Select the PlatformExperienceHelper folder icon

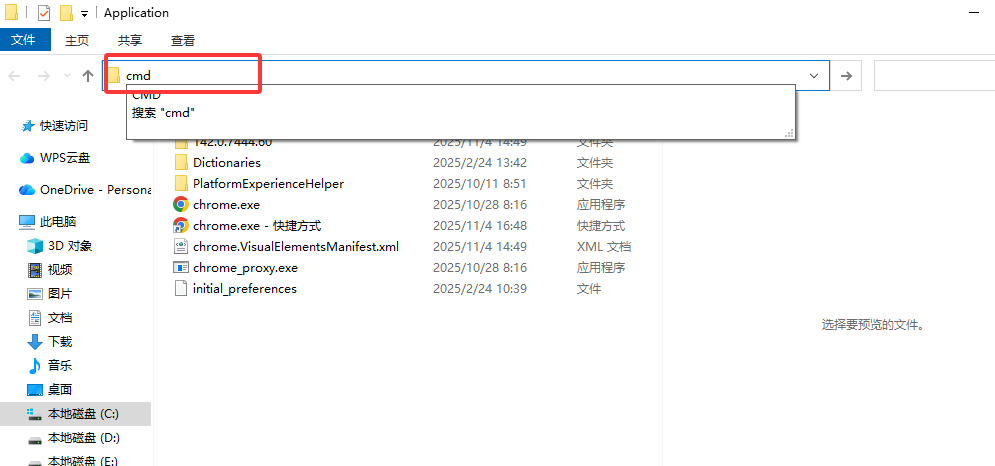181,183
